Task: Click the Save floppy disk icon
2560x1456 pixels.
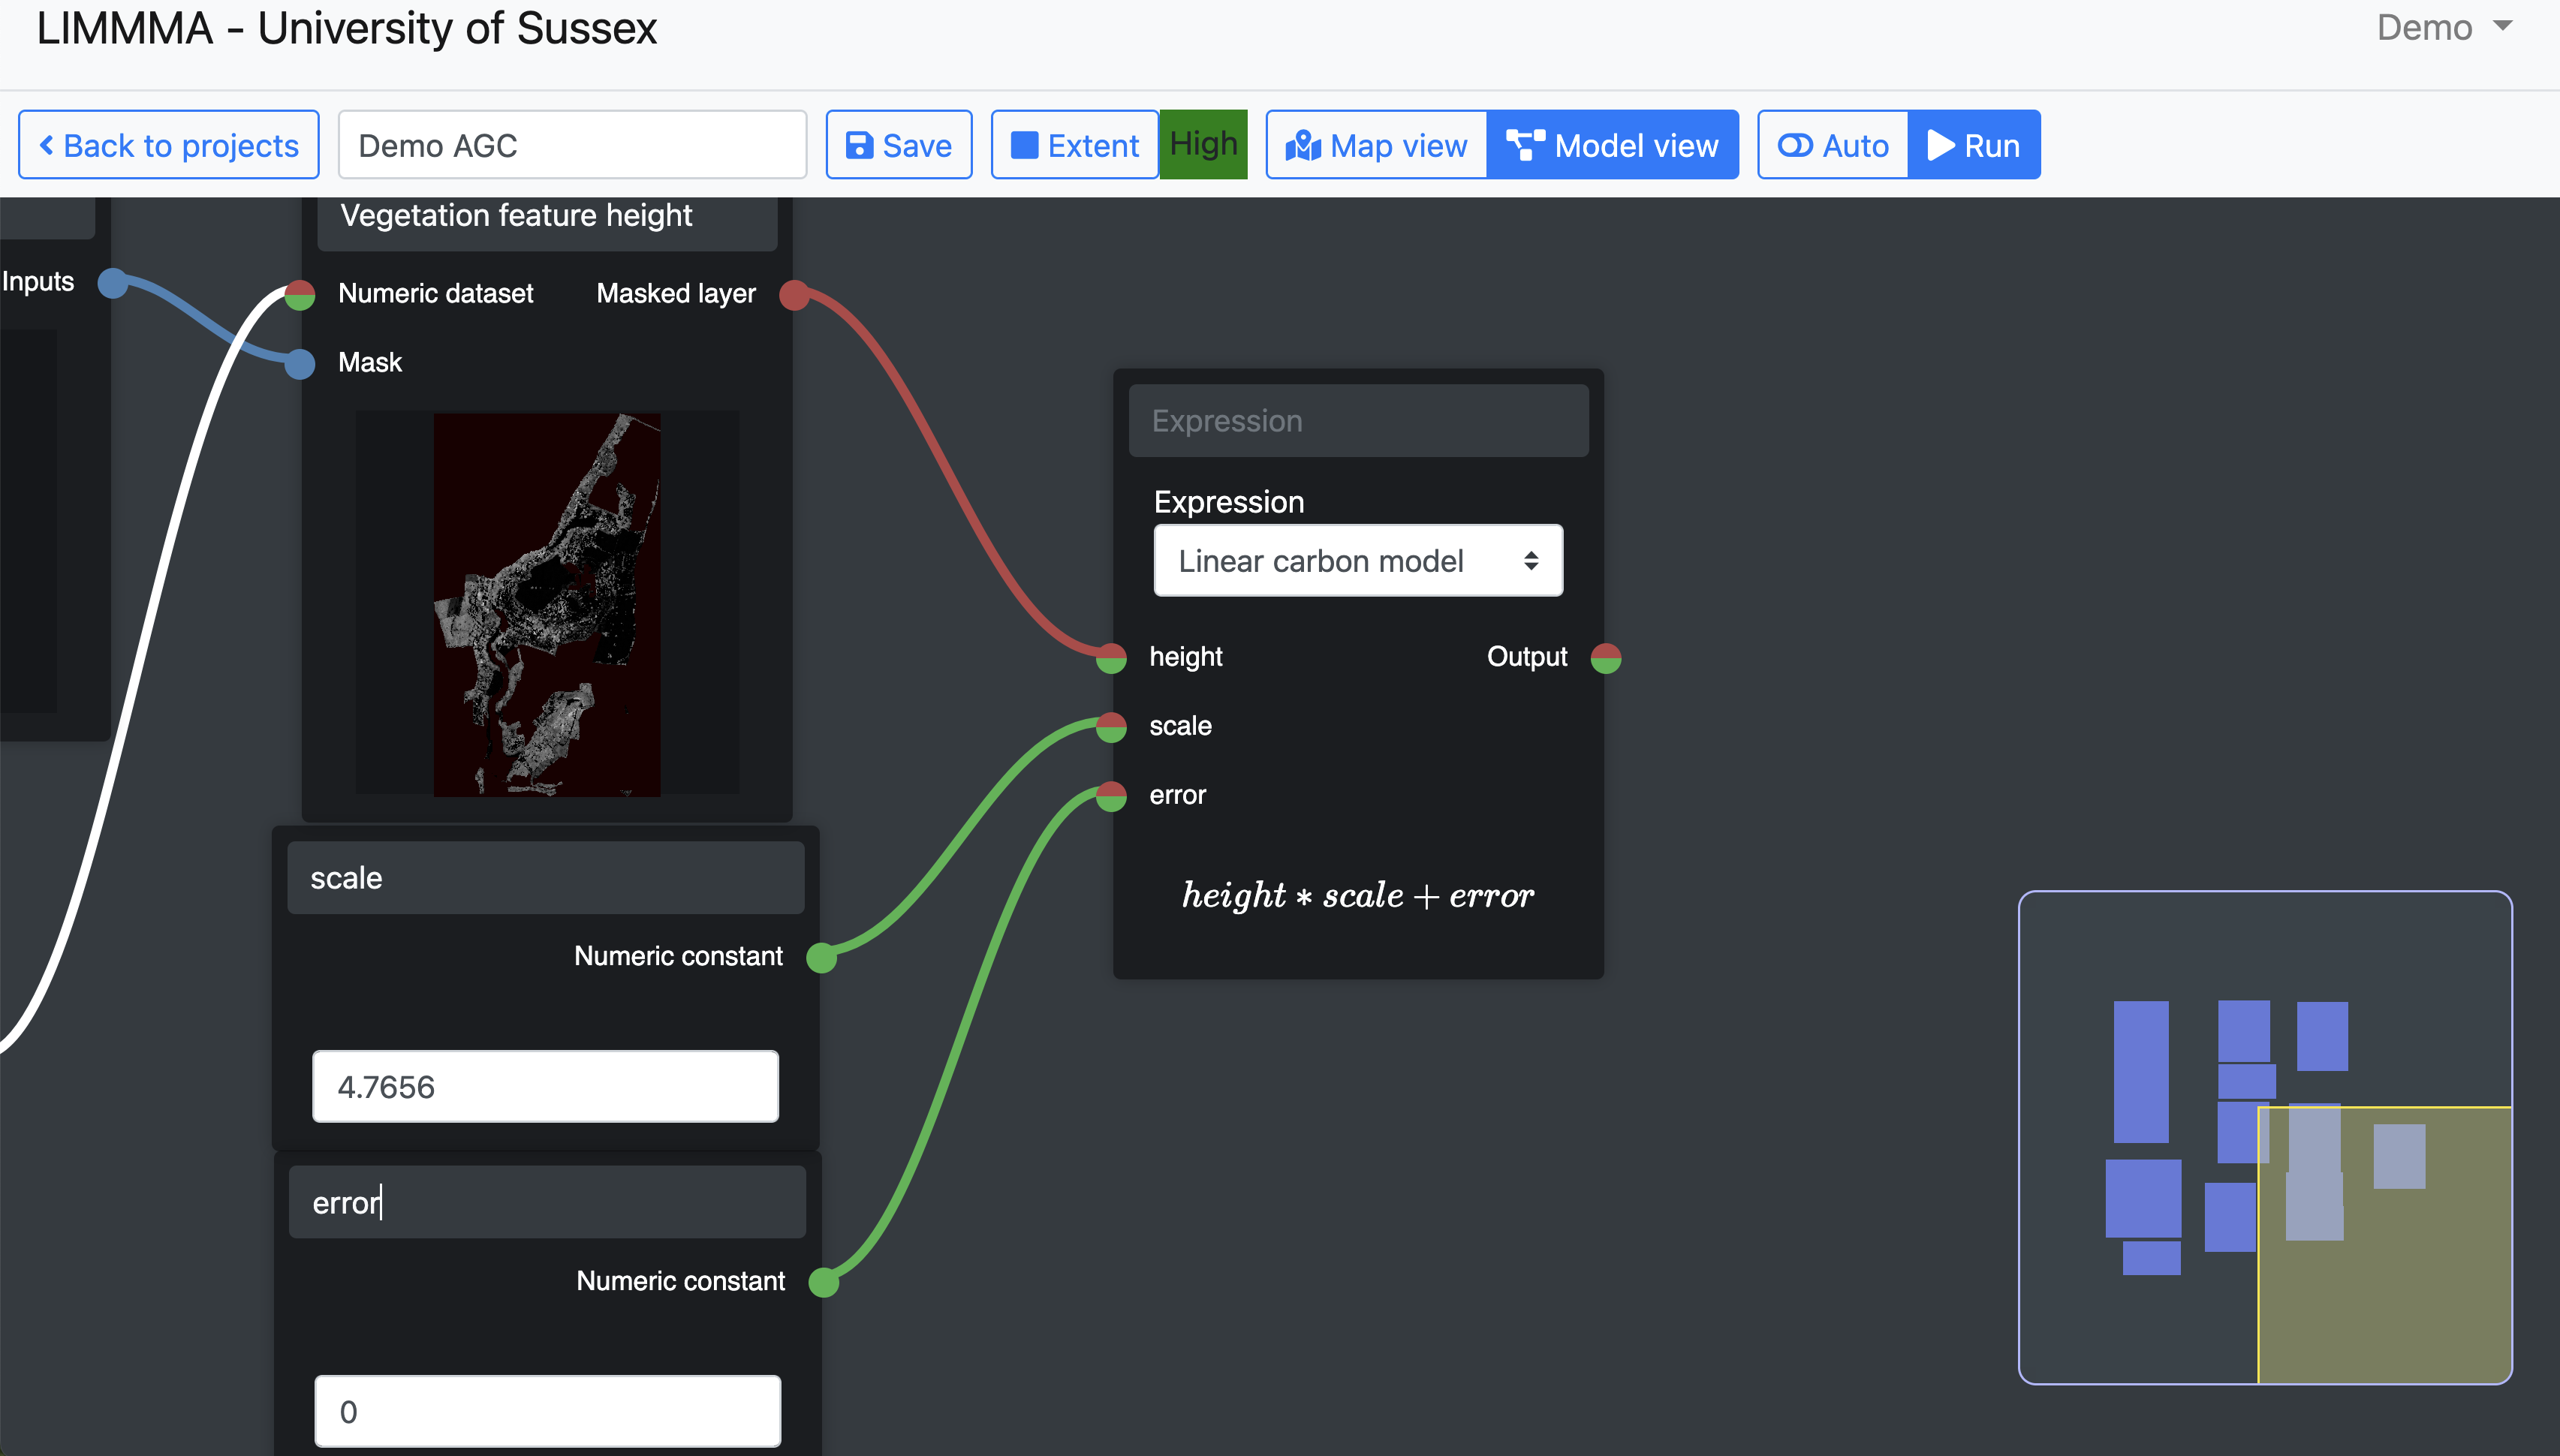Action: coord(859,145)
